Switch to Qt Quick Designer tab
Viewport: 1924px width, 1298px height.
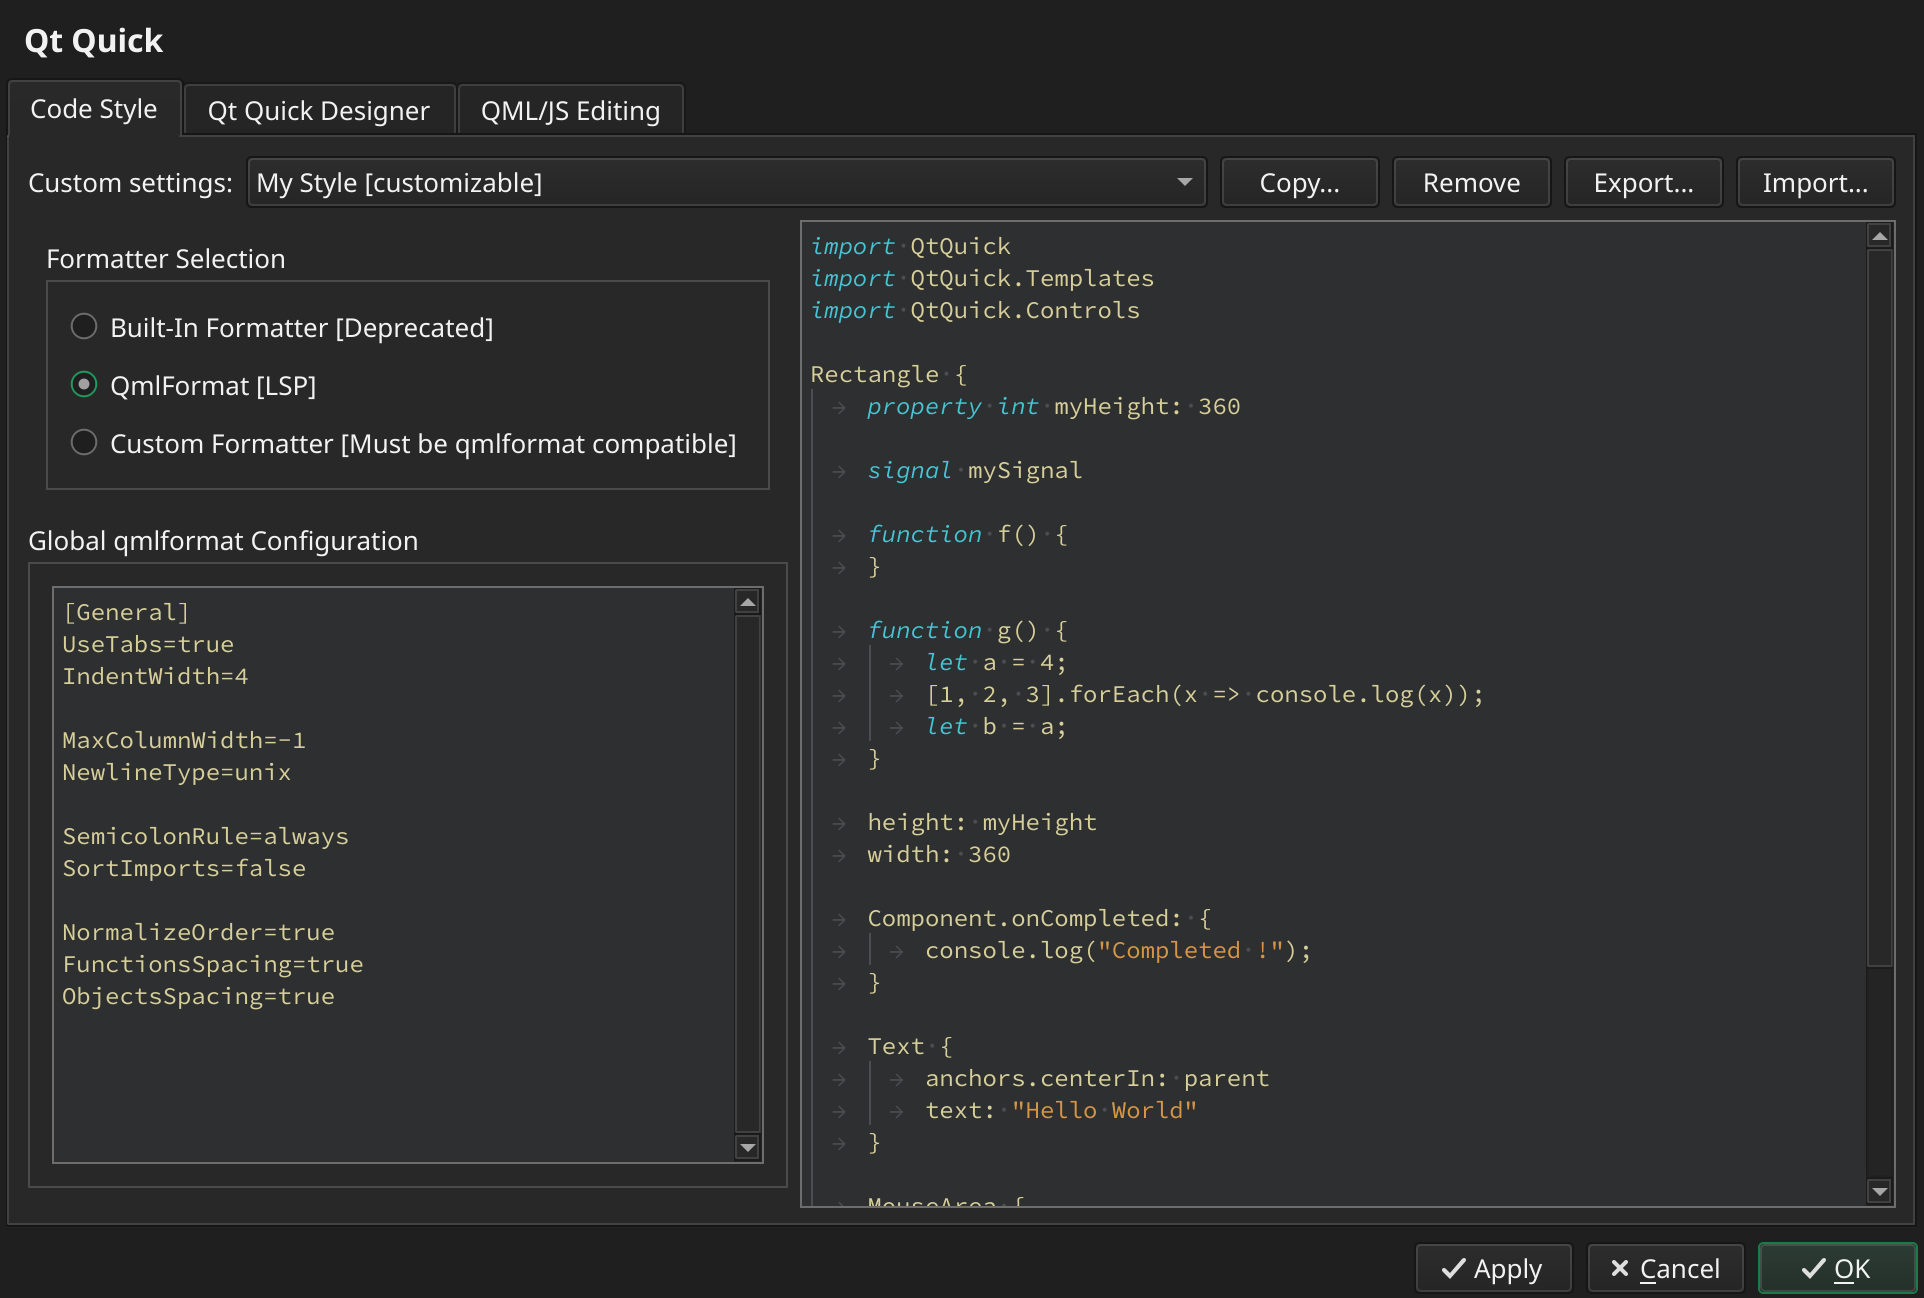coord(318,111)
